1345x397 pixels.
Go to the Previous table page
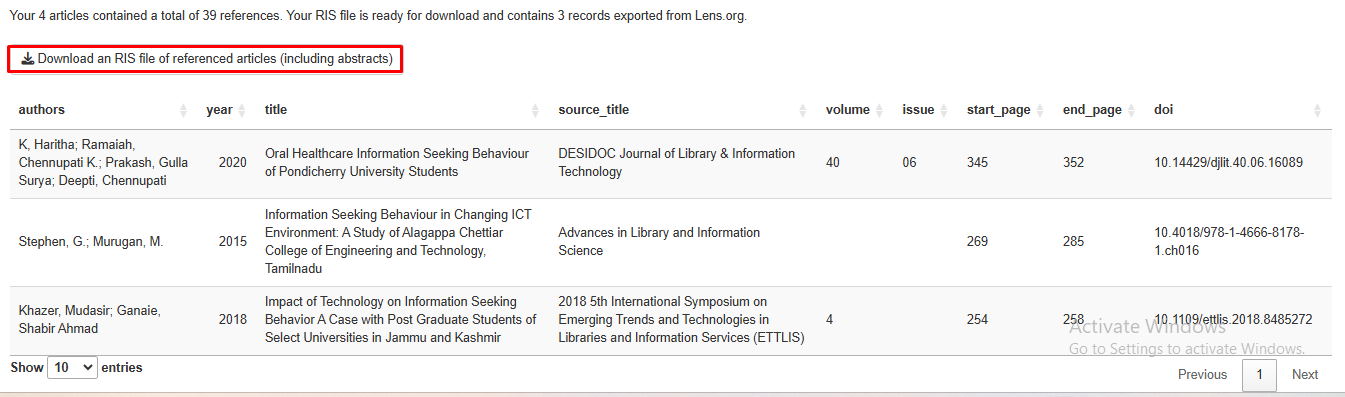point(1202,375)
